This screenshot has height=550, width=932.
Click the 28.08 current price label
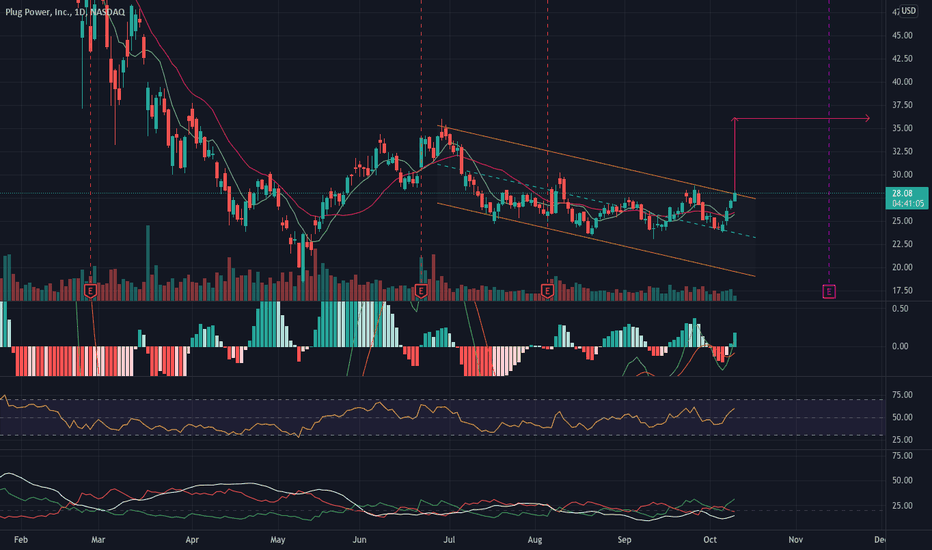click(x=902, y=193)
